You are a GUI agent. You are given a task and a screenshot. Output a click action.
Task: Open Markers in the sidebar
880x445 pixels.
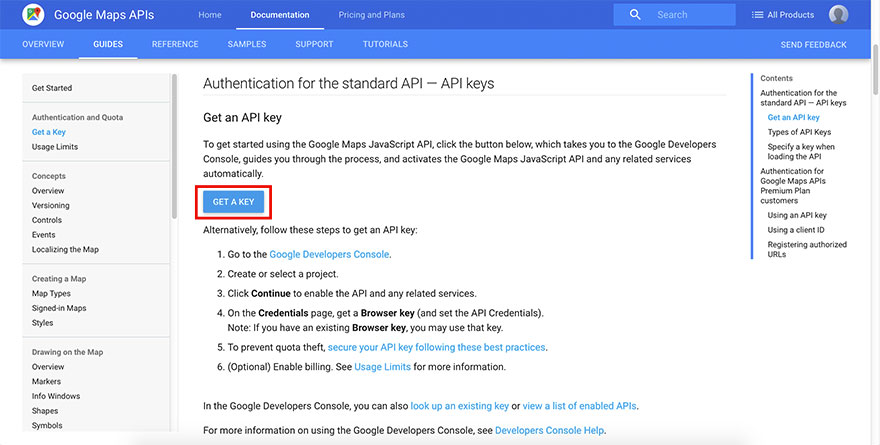click(x=46, y=382)
